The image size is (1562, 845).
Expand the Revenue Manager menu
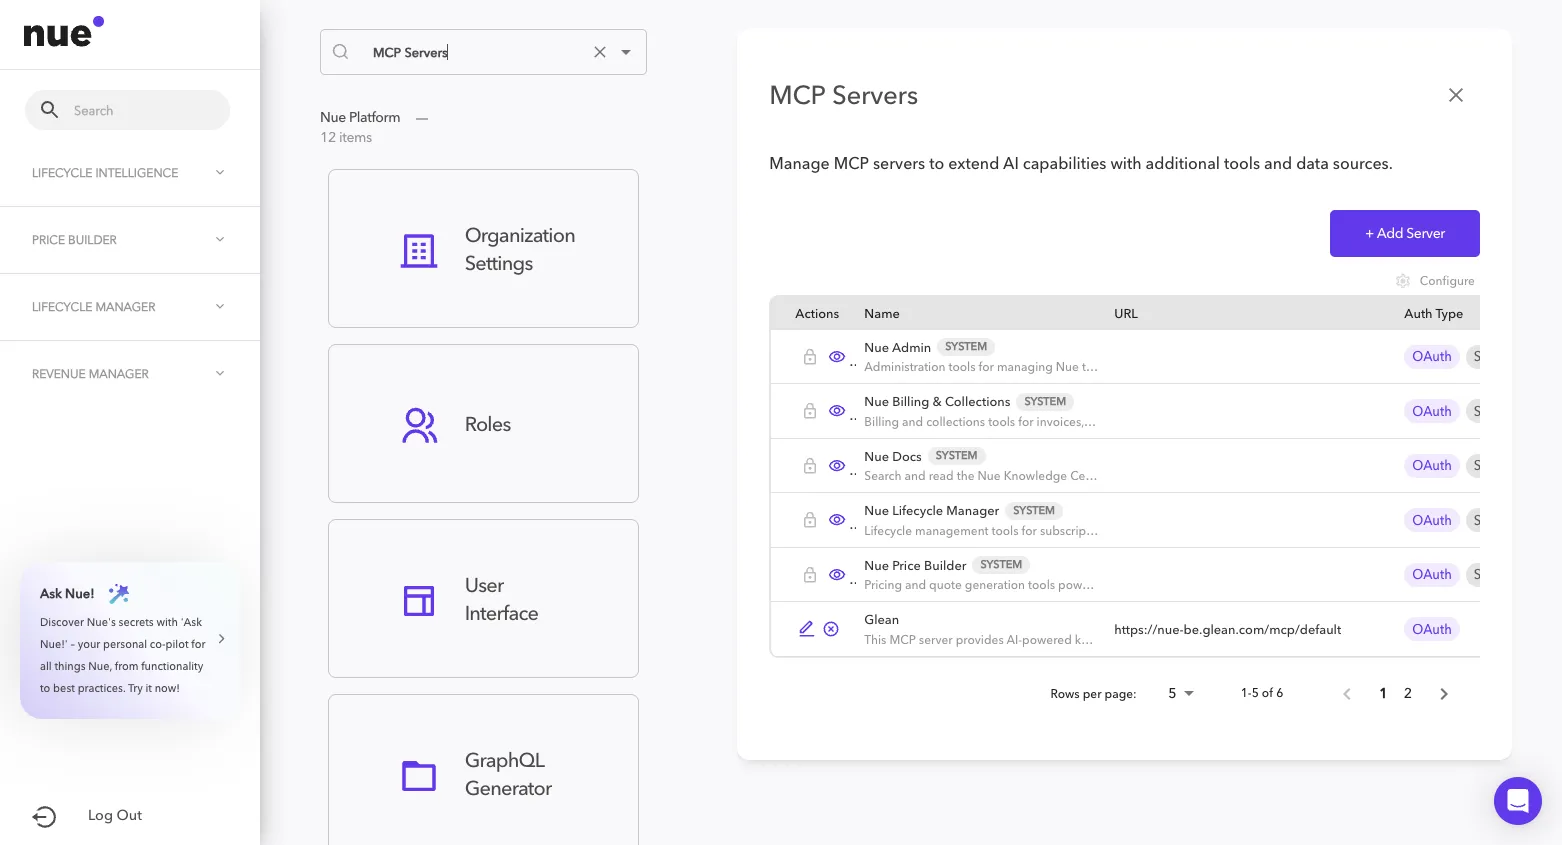point(130,374)
